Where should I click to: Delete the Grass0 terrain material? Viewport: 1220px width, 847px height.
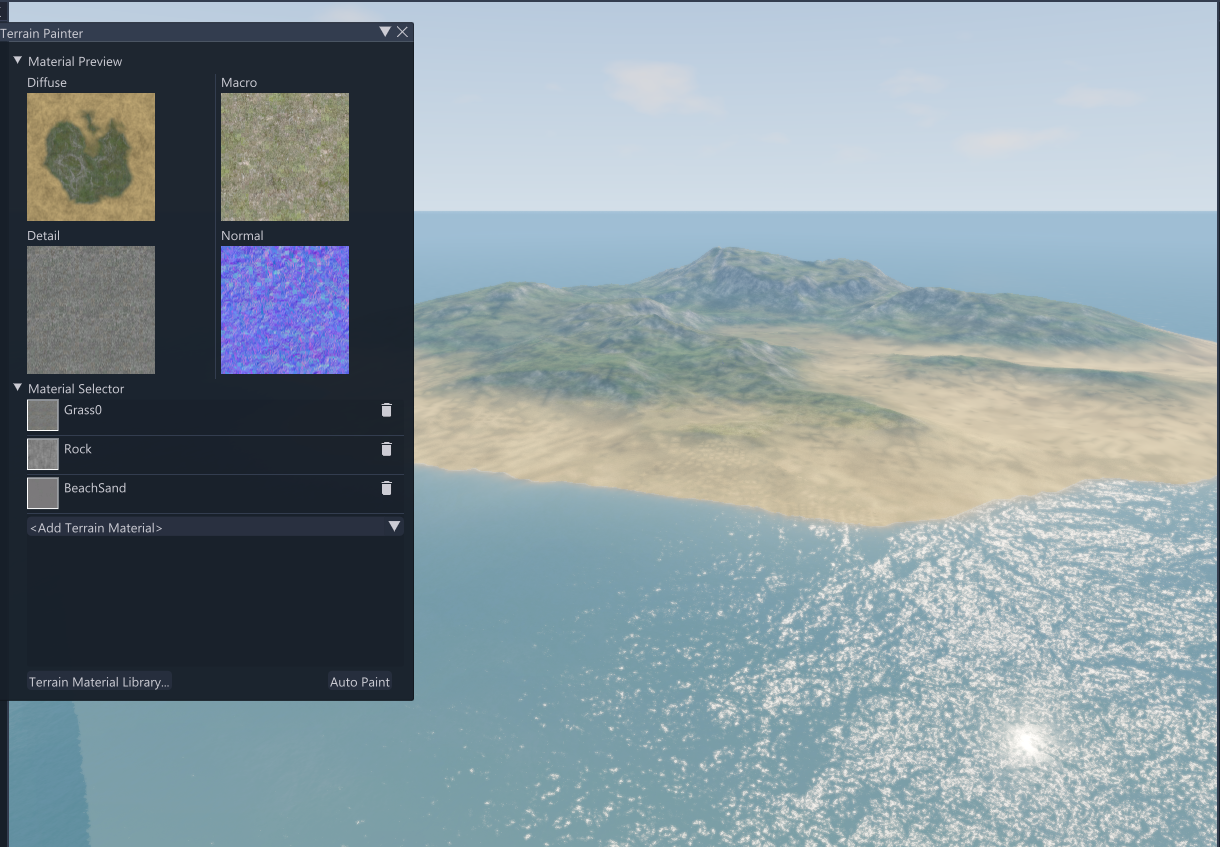click(386, 410)
